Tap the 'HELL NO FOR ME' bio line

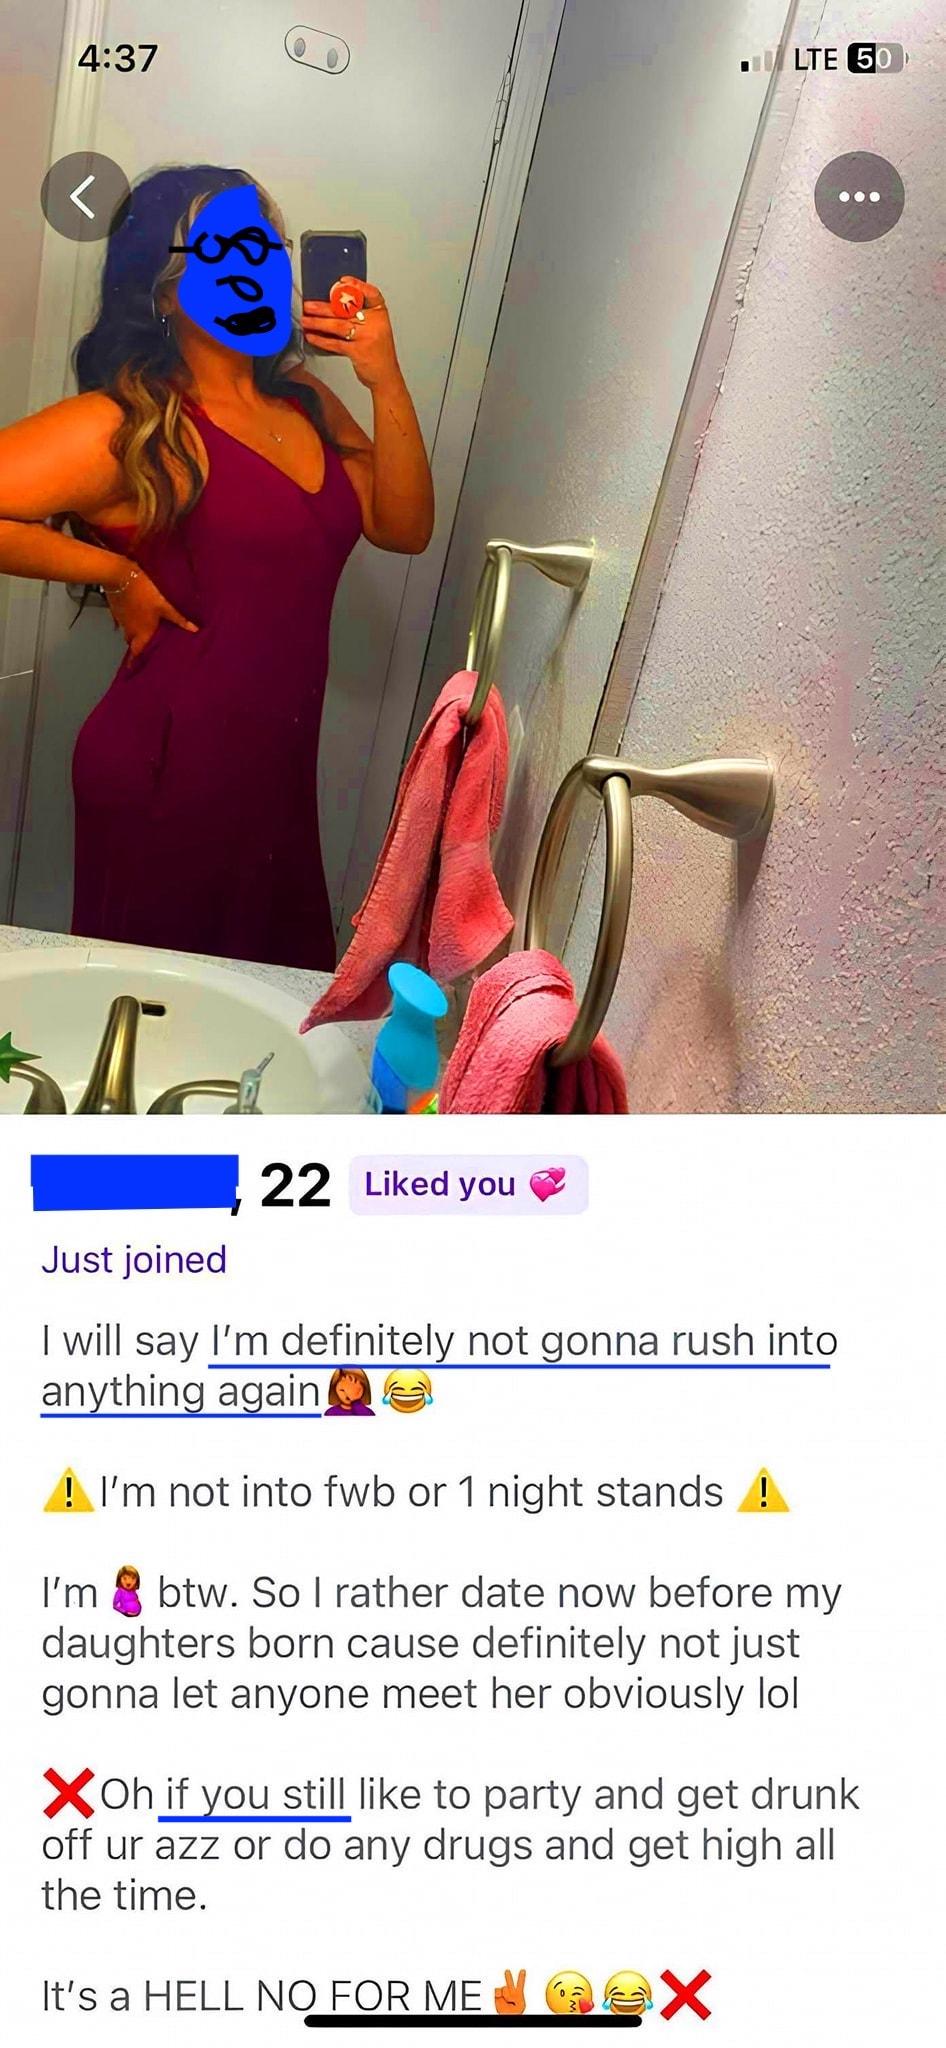click(x=376, y=1996)
